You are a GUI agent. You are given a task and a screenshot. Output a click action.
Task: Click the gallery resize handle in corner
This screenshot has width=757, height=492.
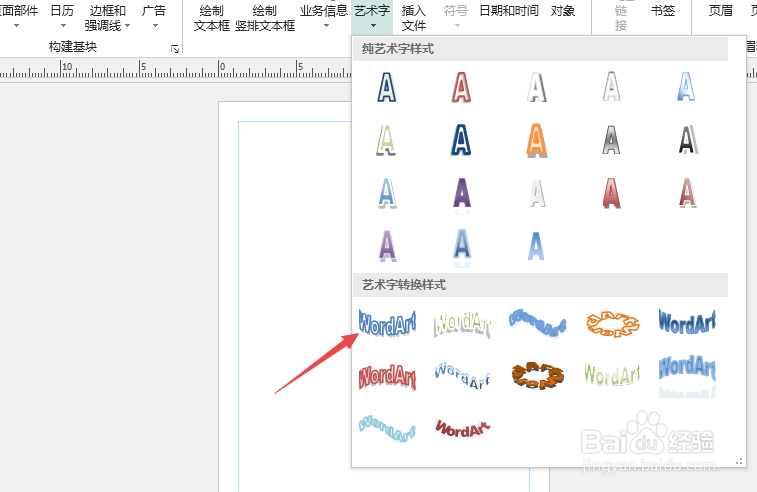pos(739,461)
